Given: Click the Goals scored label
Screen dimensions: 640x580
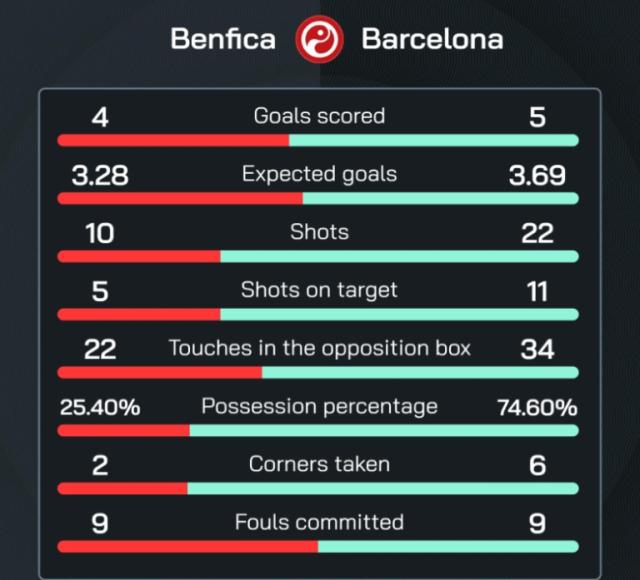Looking at the screenshot, I should point(319,116).
